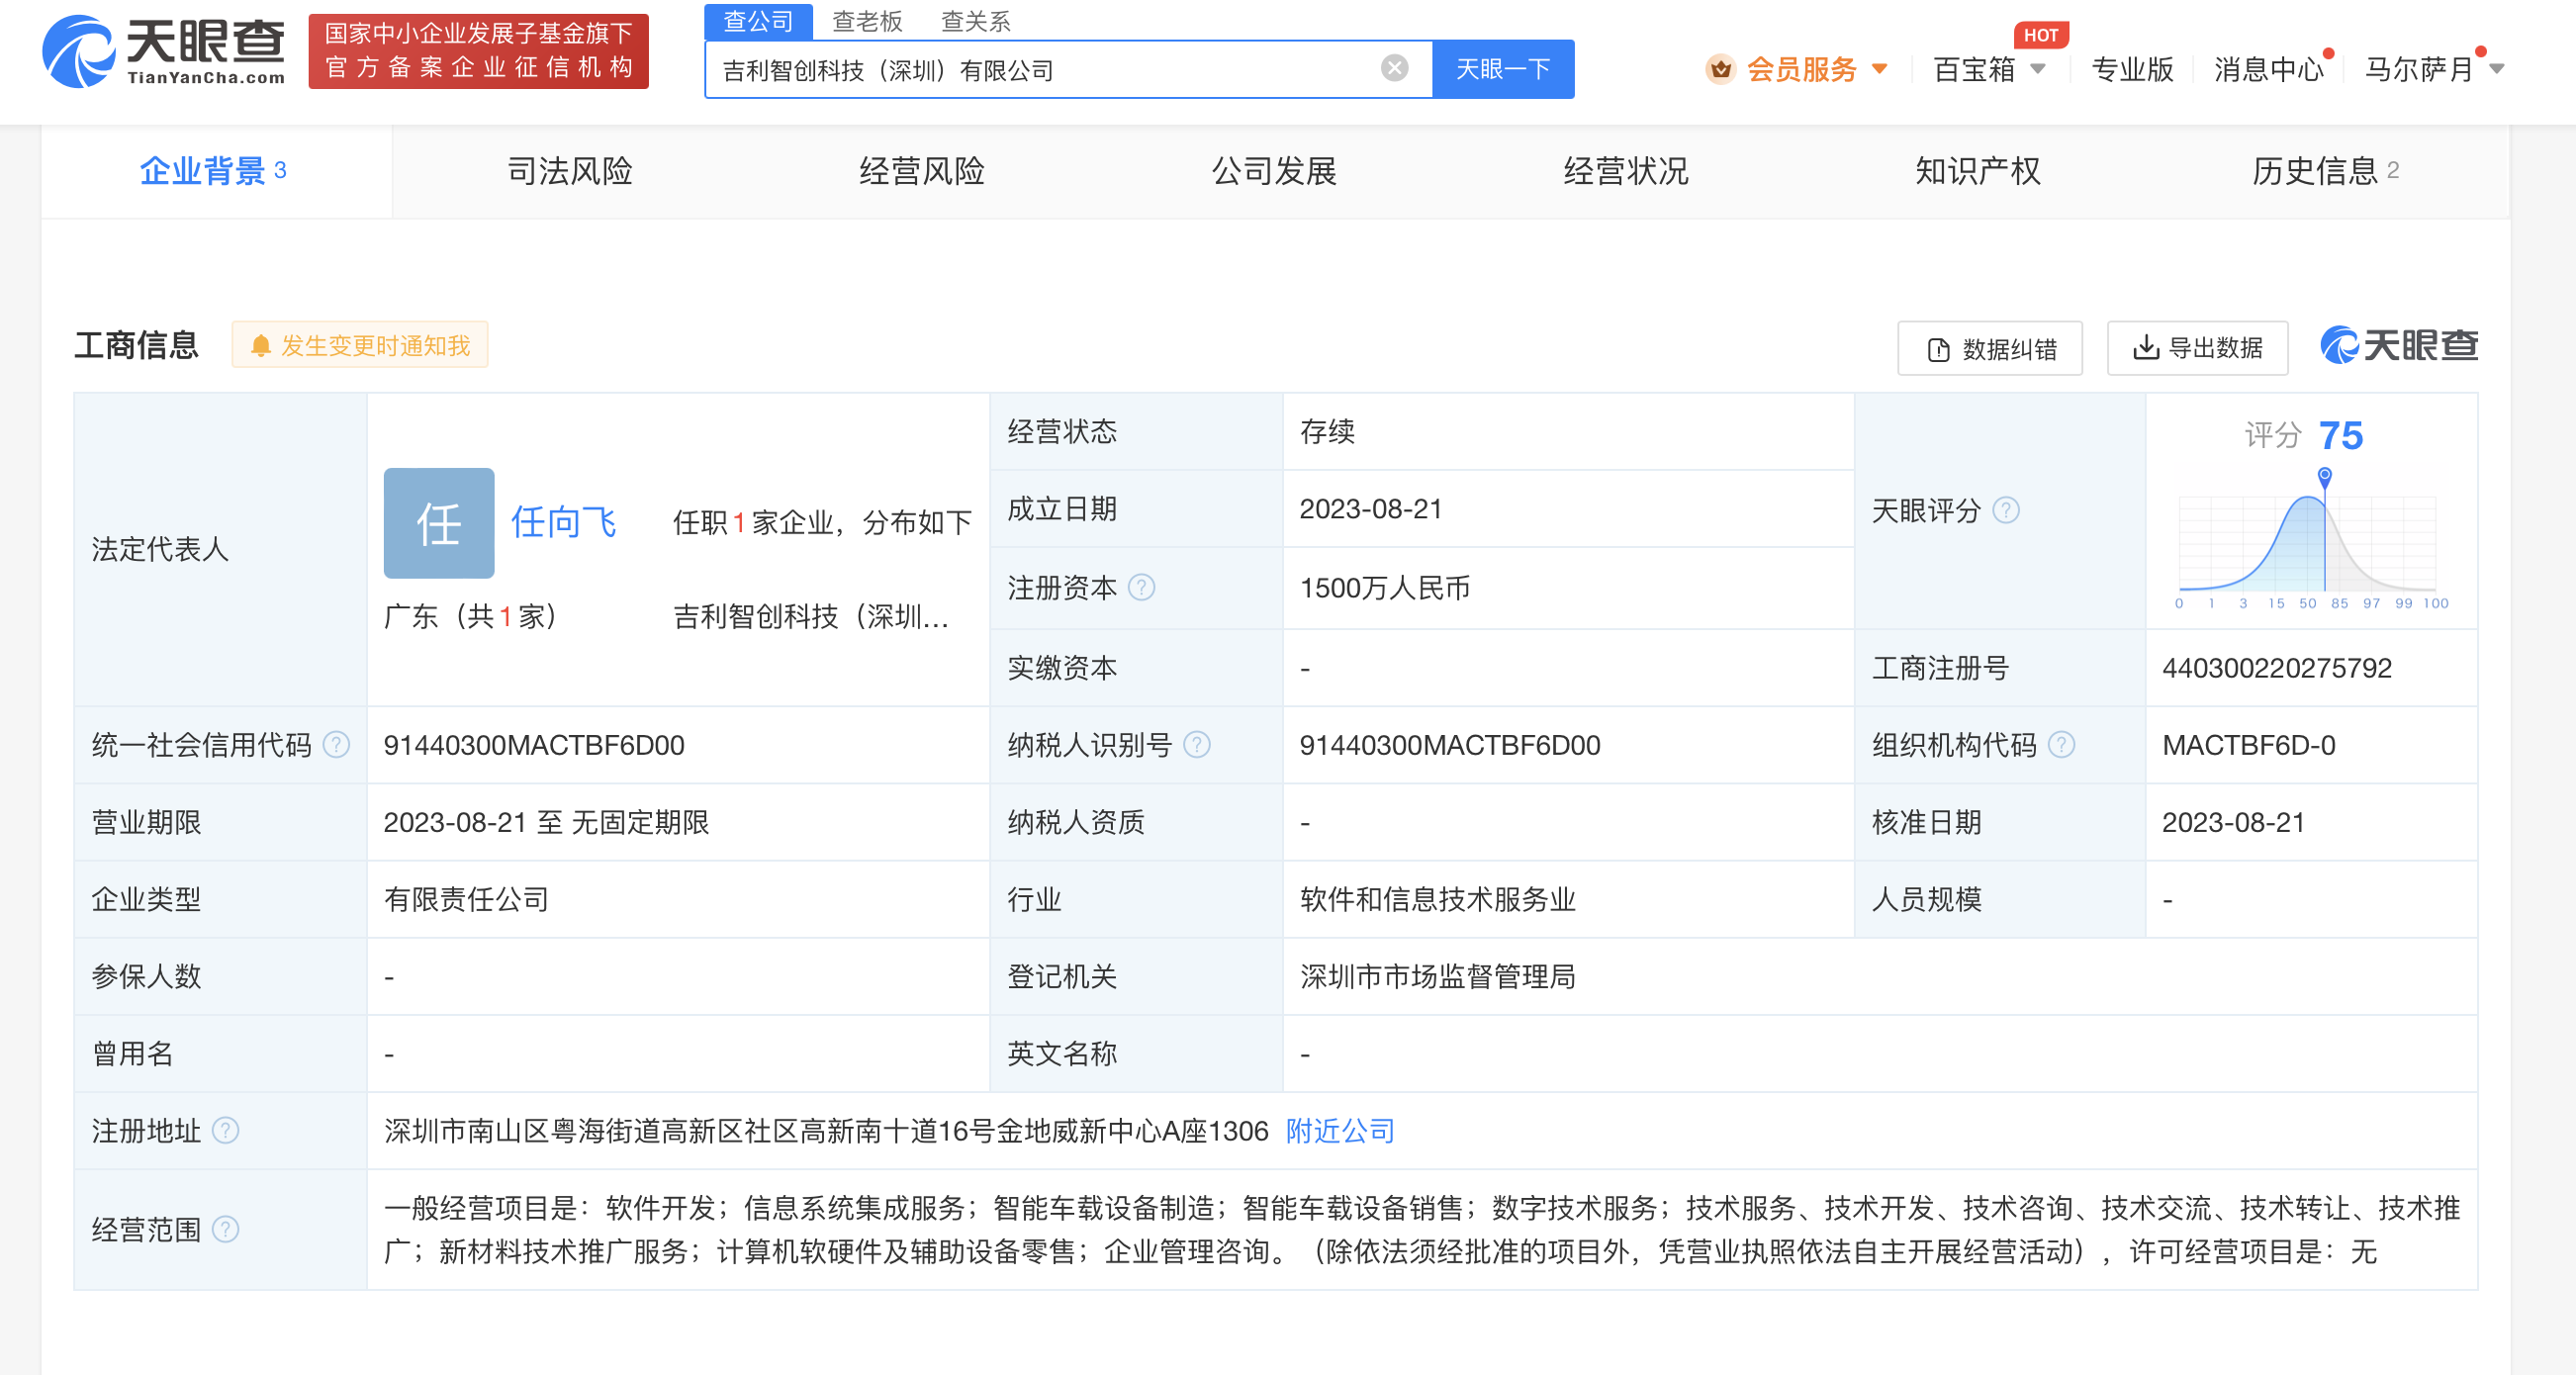Click the 数据纠错 report icon
The height and width of the screenshot is (1375, 2576).
(x=1937, y=348)
